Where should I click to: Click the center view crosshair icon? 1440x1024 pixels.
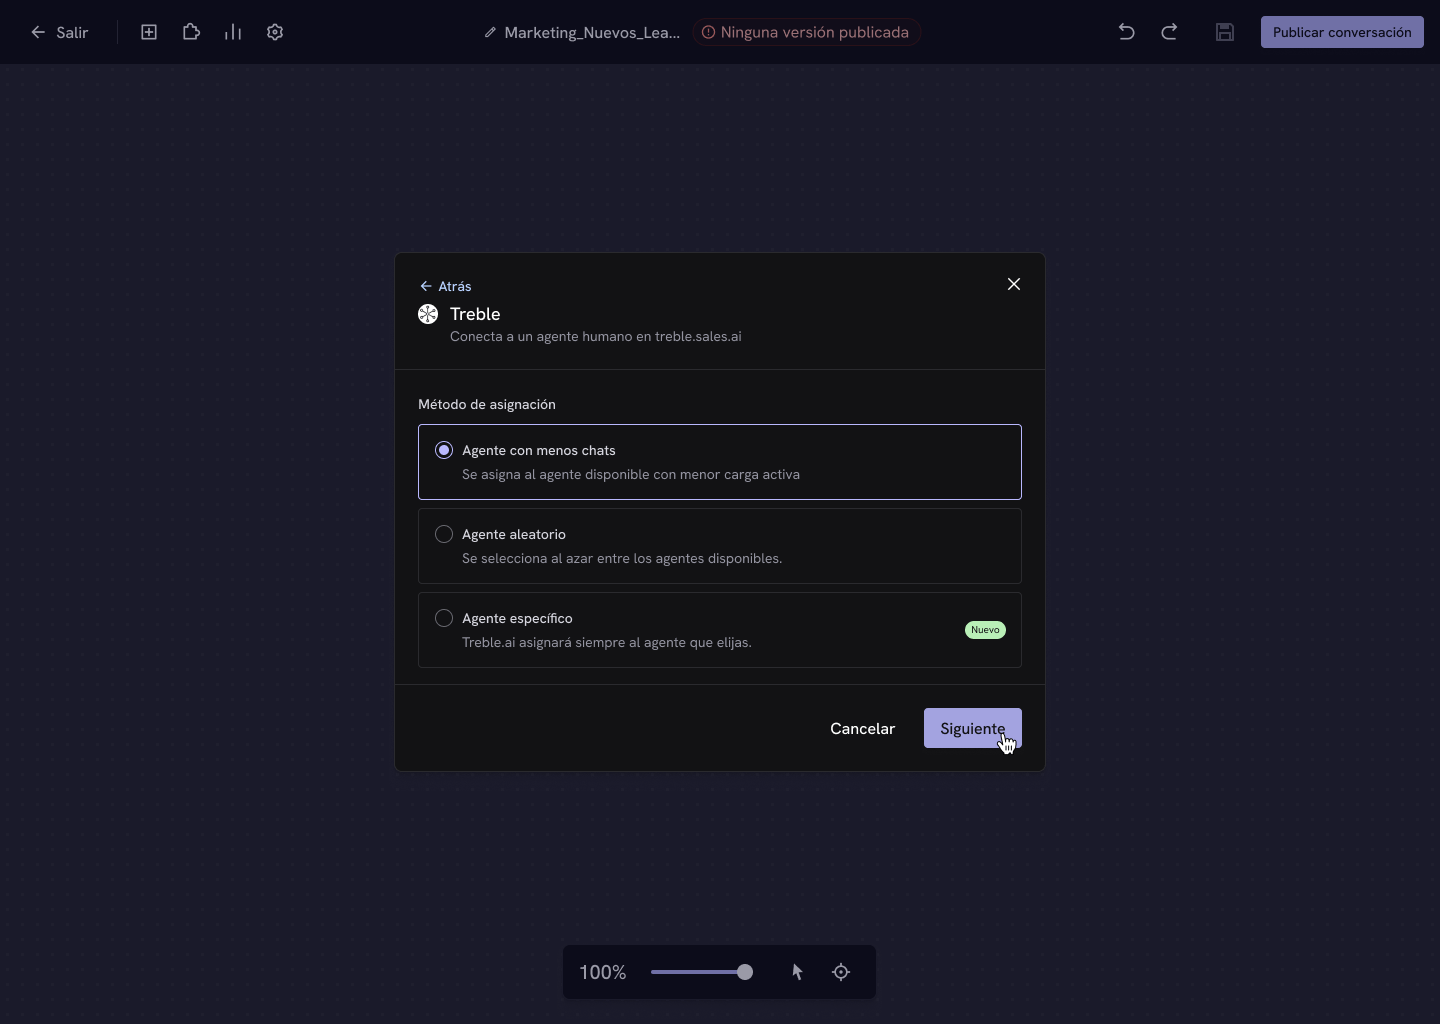coord(841,972)
